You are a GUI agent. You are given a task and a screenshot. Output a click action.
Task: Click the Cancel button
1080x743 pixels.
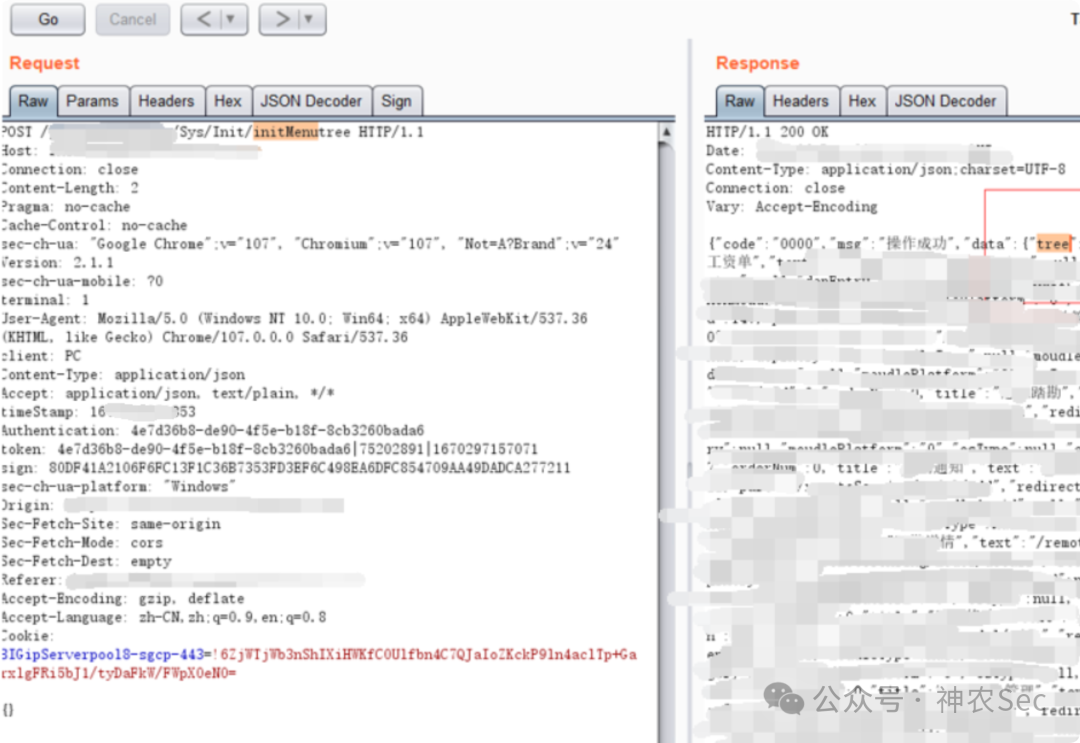tap(132, 19)
